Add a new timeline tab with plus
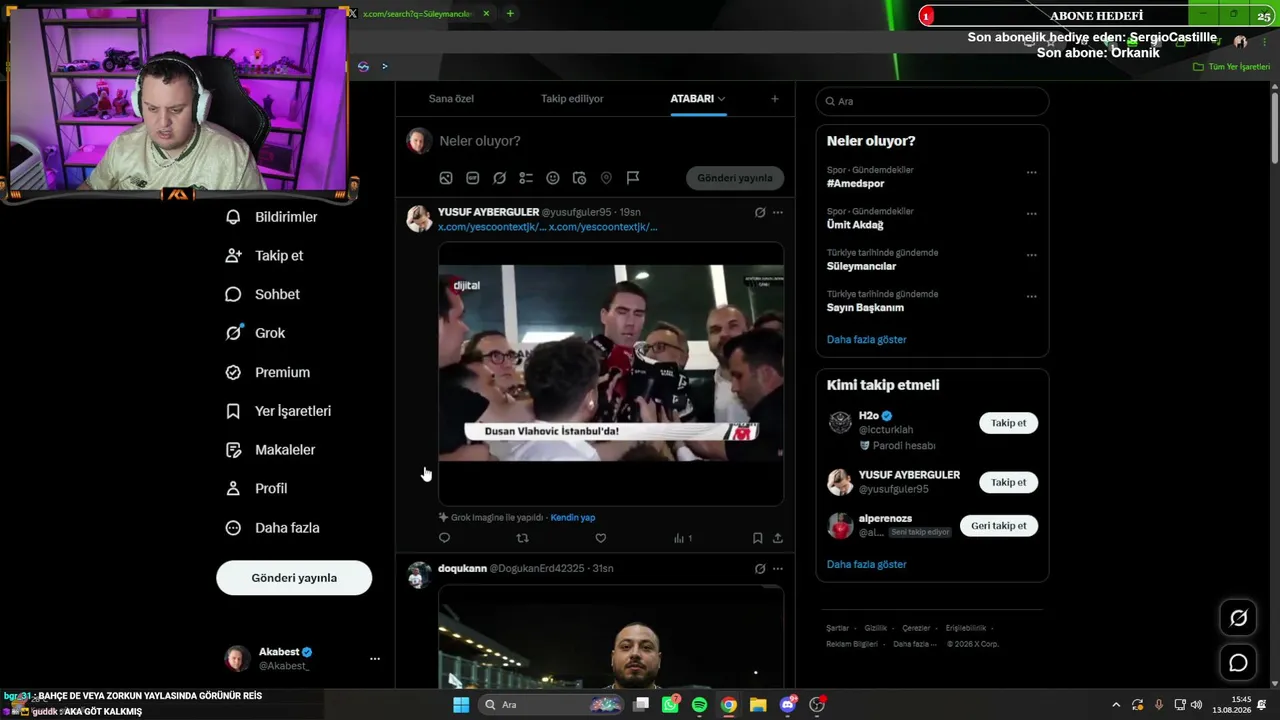The image size is (1280, 720). click(x=774, y=99)
